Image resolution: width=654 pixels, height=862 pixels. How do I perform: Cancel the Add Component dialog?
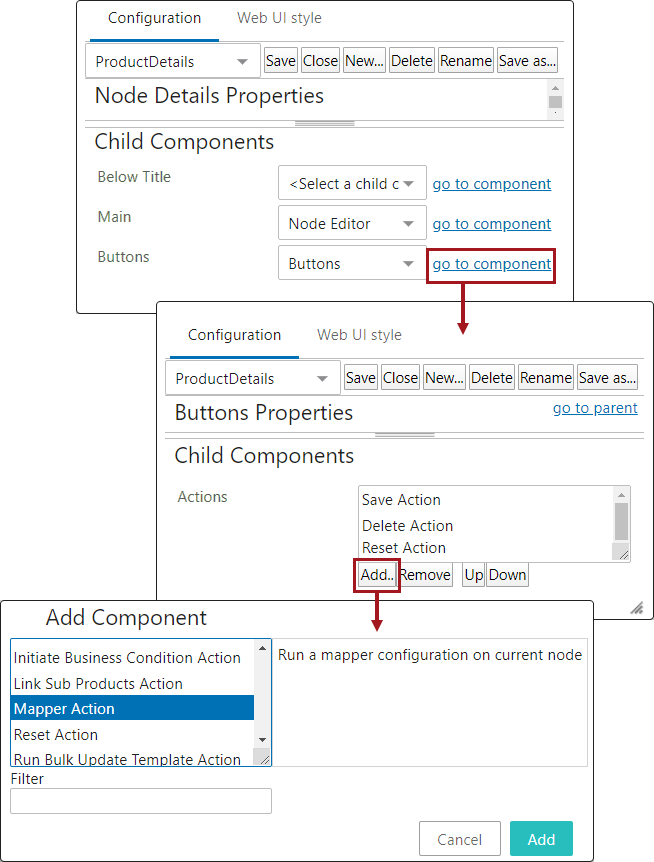(x=459, y=839)
